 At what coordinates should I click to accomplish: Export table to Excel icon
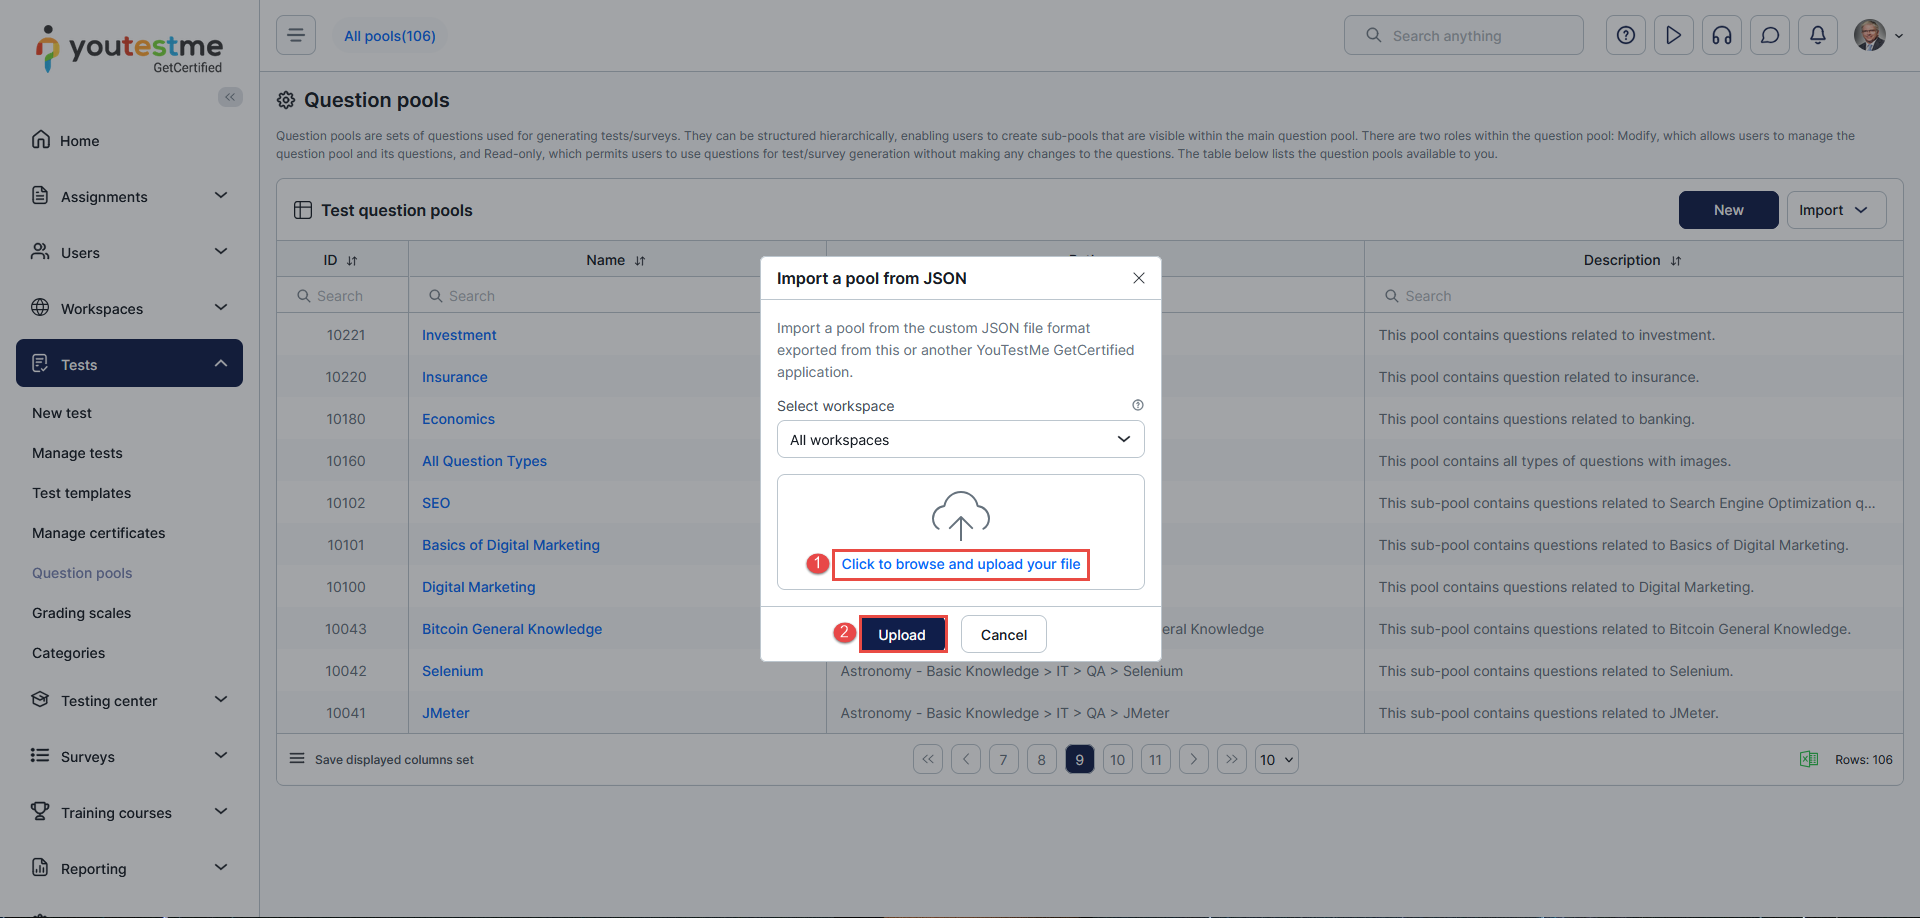pyautogui.click(x=1808, y=760)
